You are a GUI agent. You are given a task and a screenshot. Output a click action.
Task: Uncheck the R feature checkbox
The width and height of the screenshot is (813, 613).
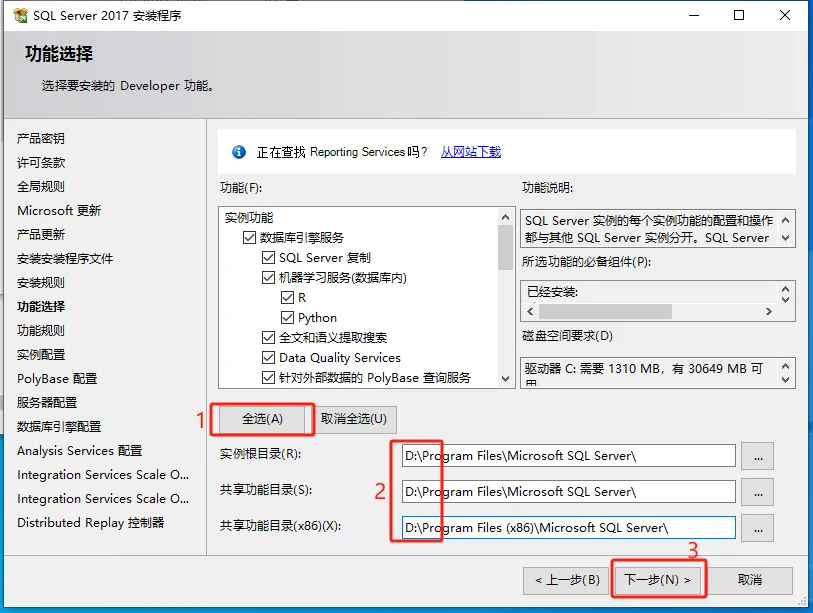(287, 298)
